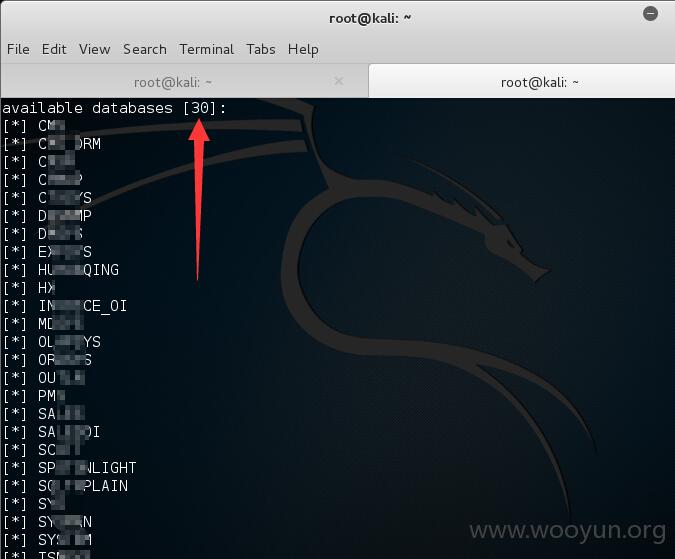Image resolution: width=675 pixels, height=559 pixels.
Task: Click the database entry ending in 'QING'
Action: tap(61, 270)
